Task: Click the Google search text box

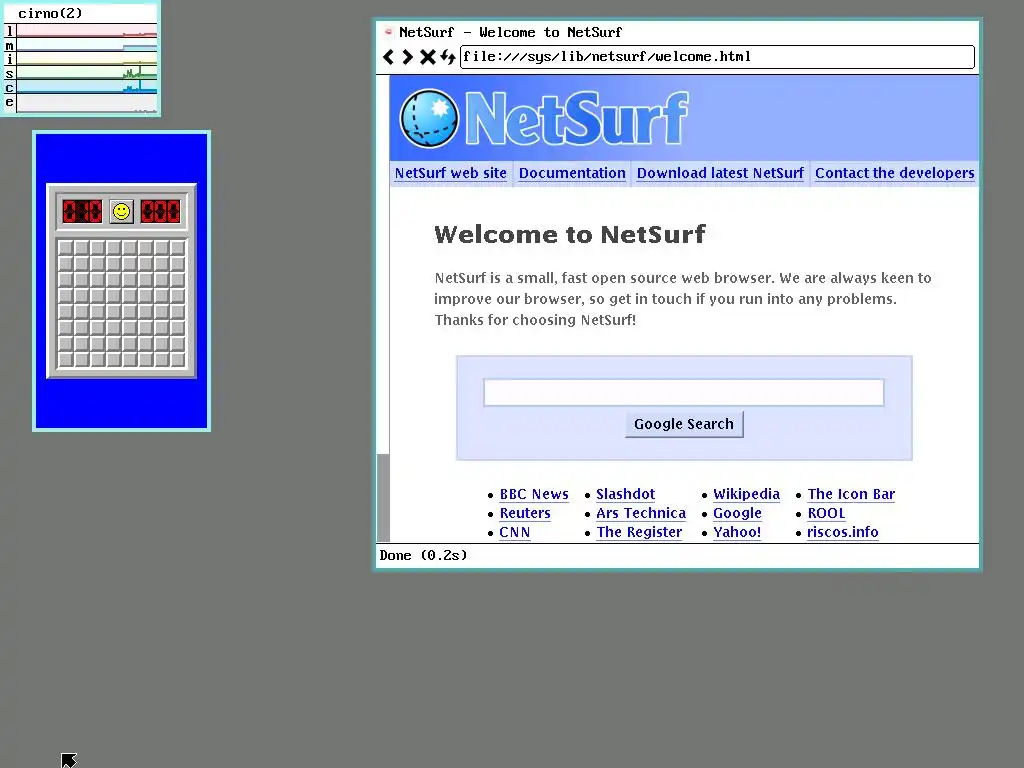Action: [x=684, y=392]
